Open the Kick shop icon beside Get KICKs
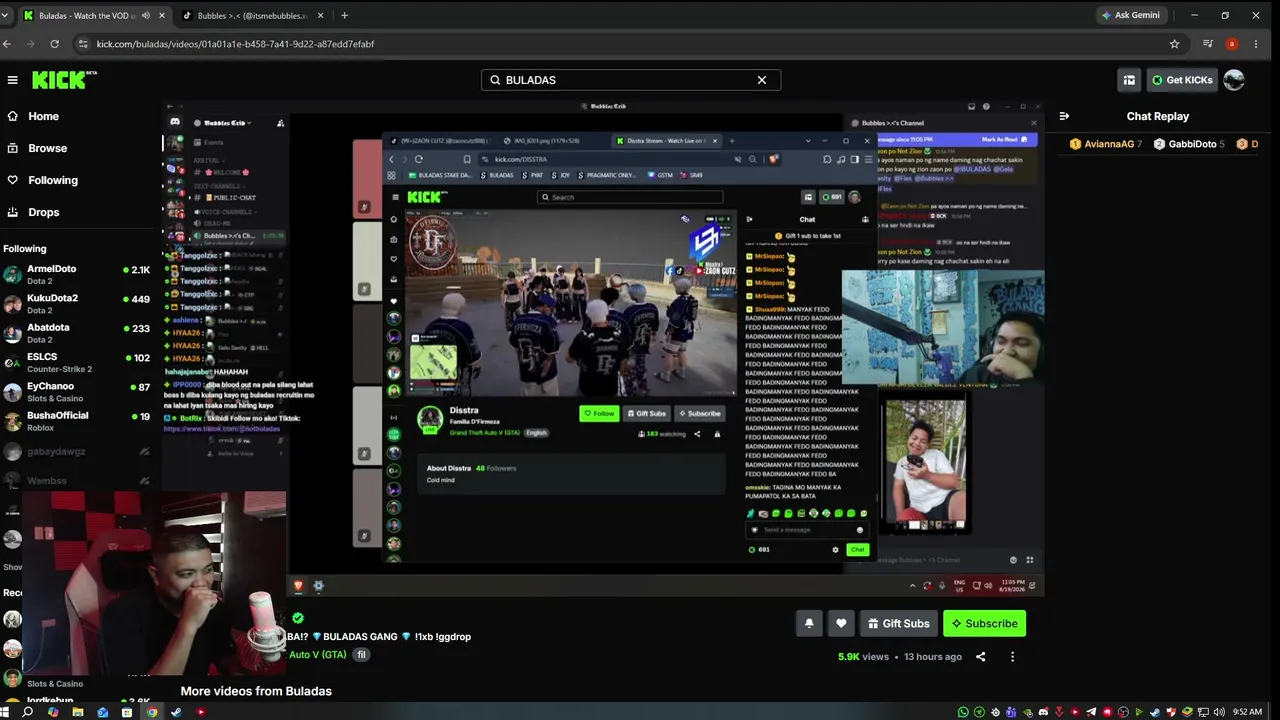This screenshot has height=720, width=1280. 1129,80
